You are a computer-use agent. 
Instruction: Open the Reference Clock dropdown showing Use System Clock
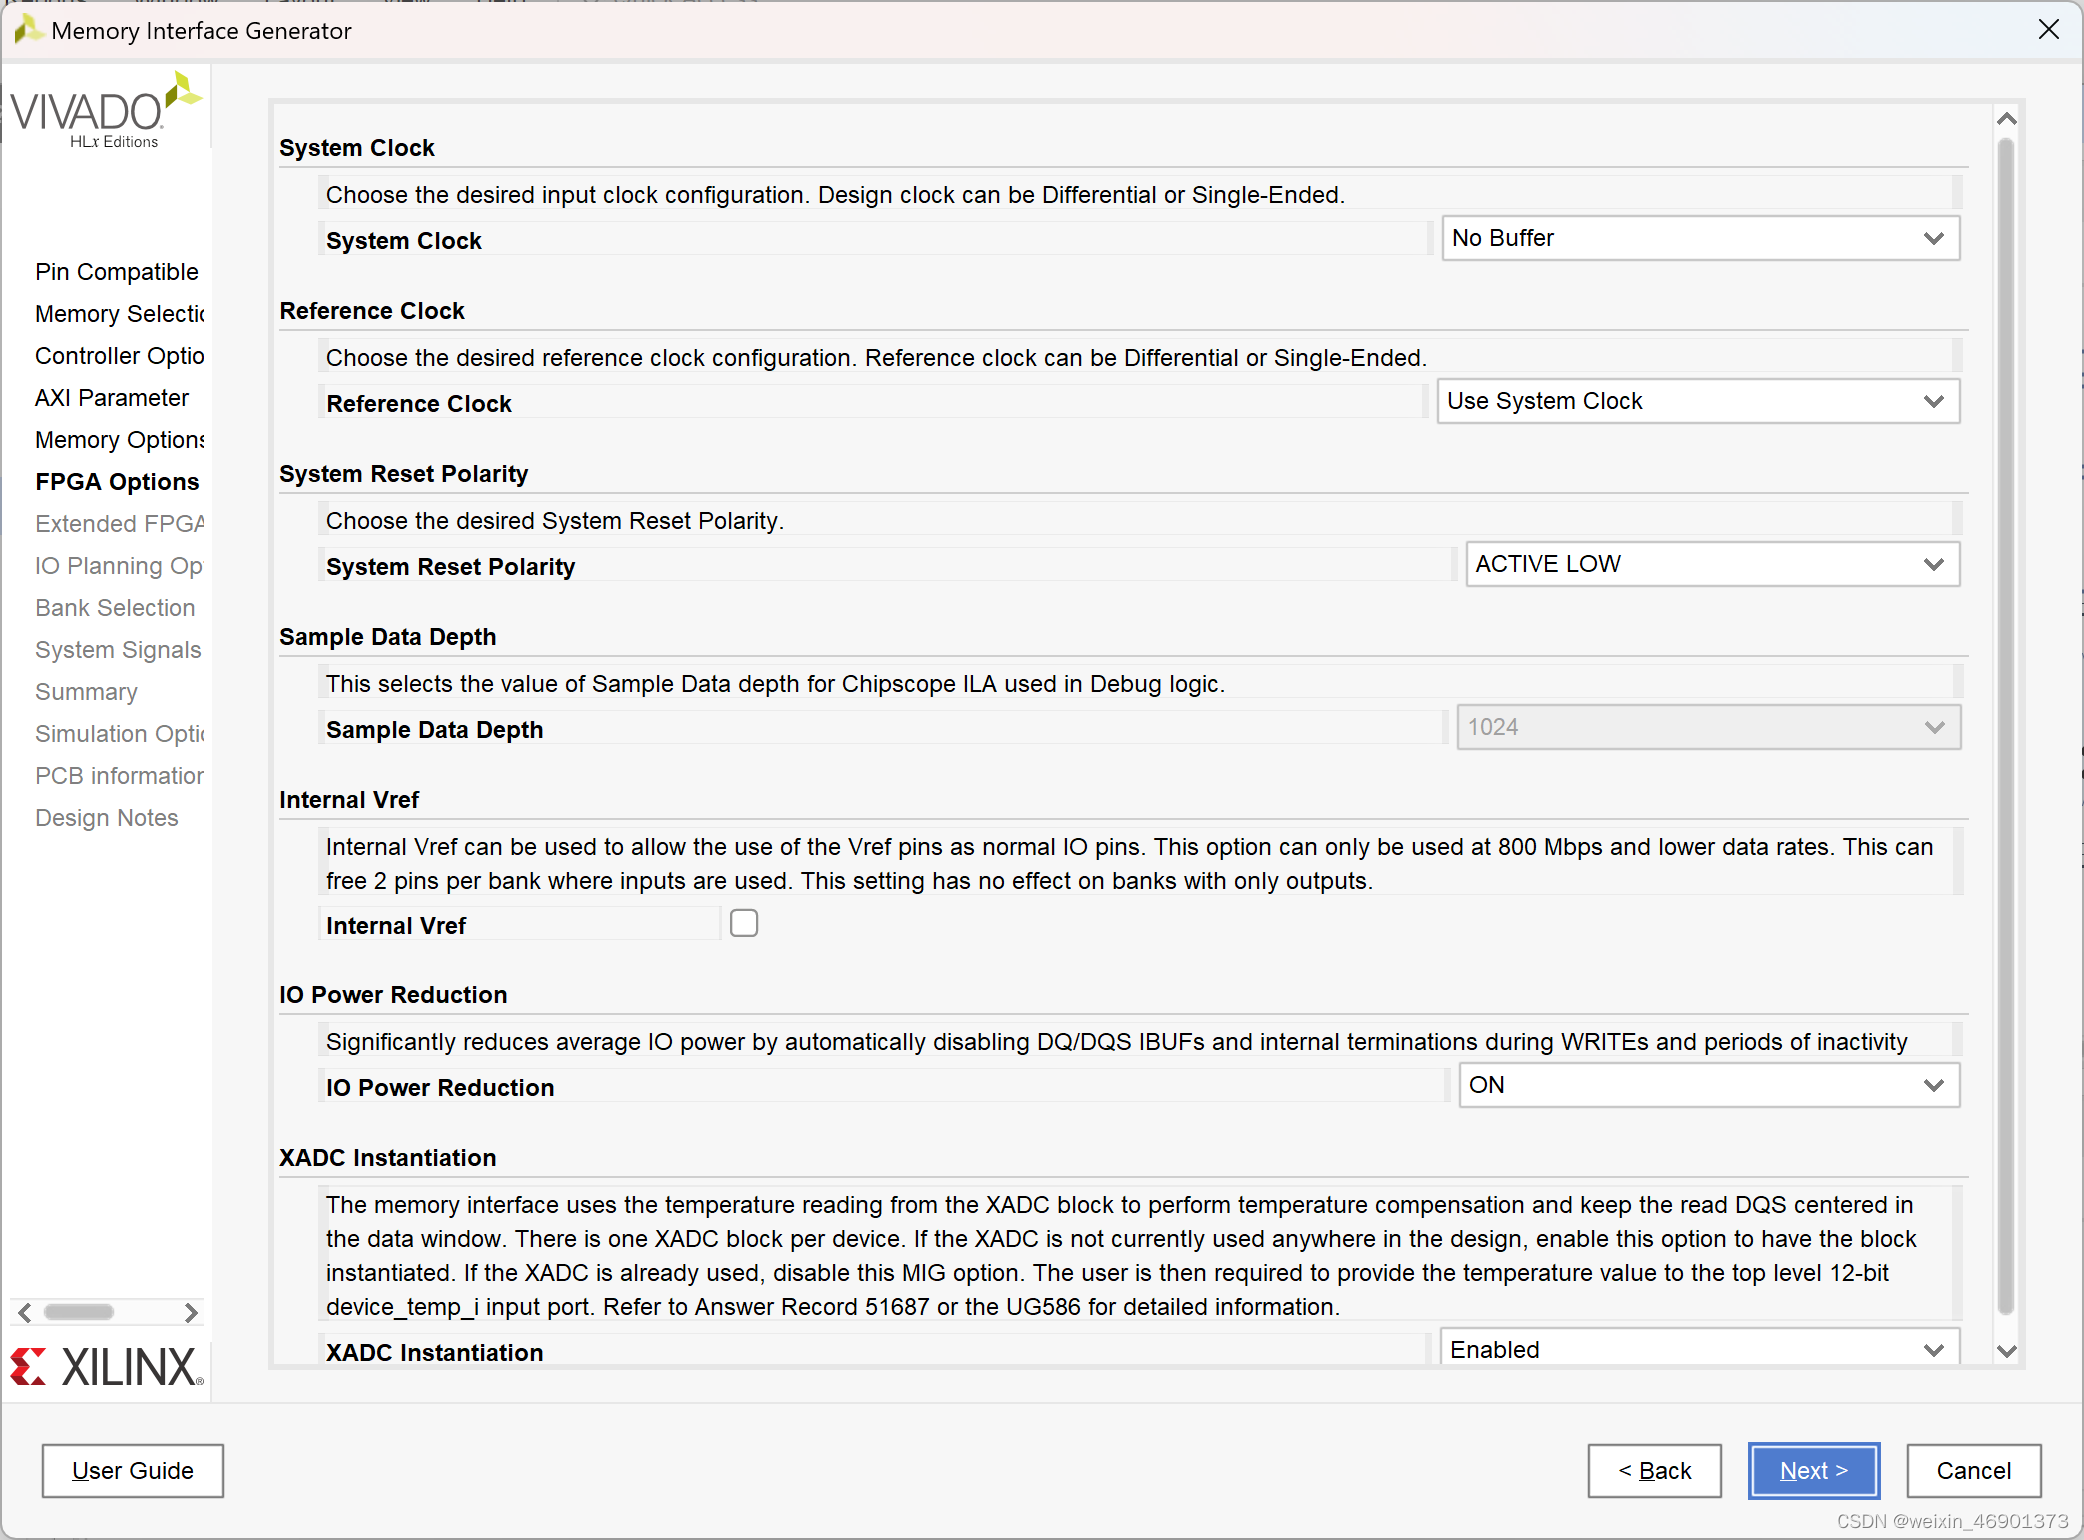coord(1697,401)
